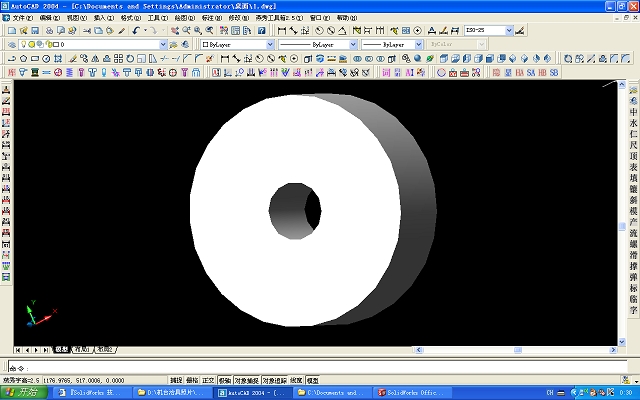This screenshot has height=400, width=640.
Task: Open the Layer Properties Manager icon
Action: click(x=12, y=44)
